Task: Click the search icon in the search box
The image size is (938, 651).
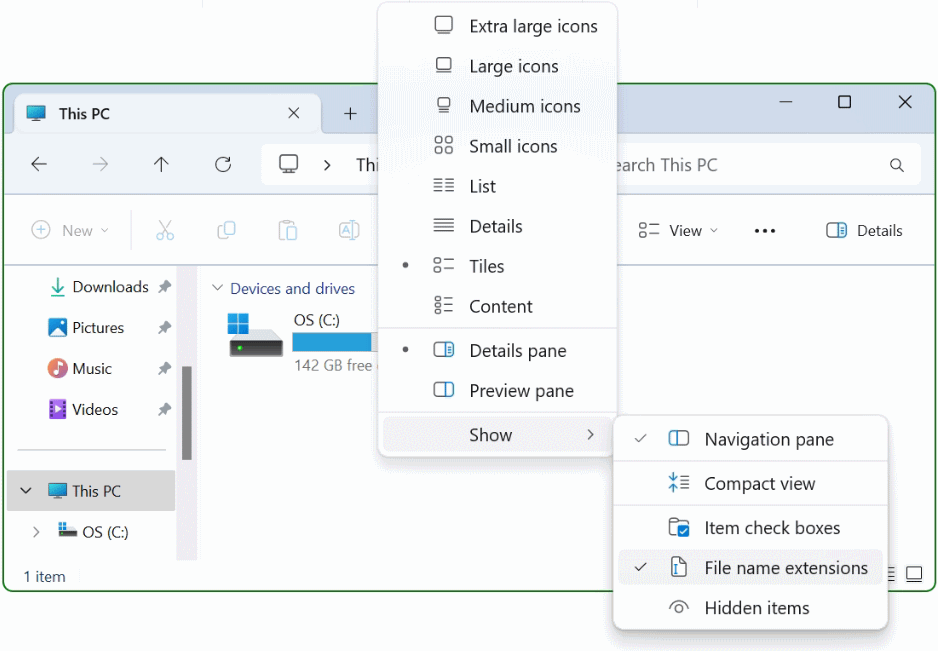Action: tap(896, 165)
